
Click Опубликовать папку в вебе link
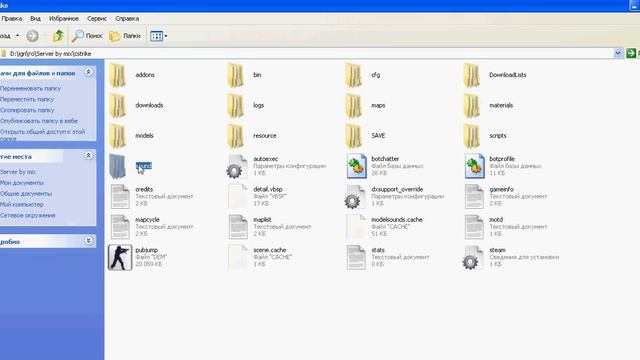(39, 121)
